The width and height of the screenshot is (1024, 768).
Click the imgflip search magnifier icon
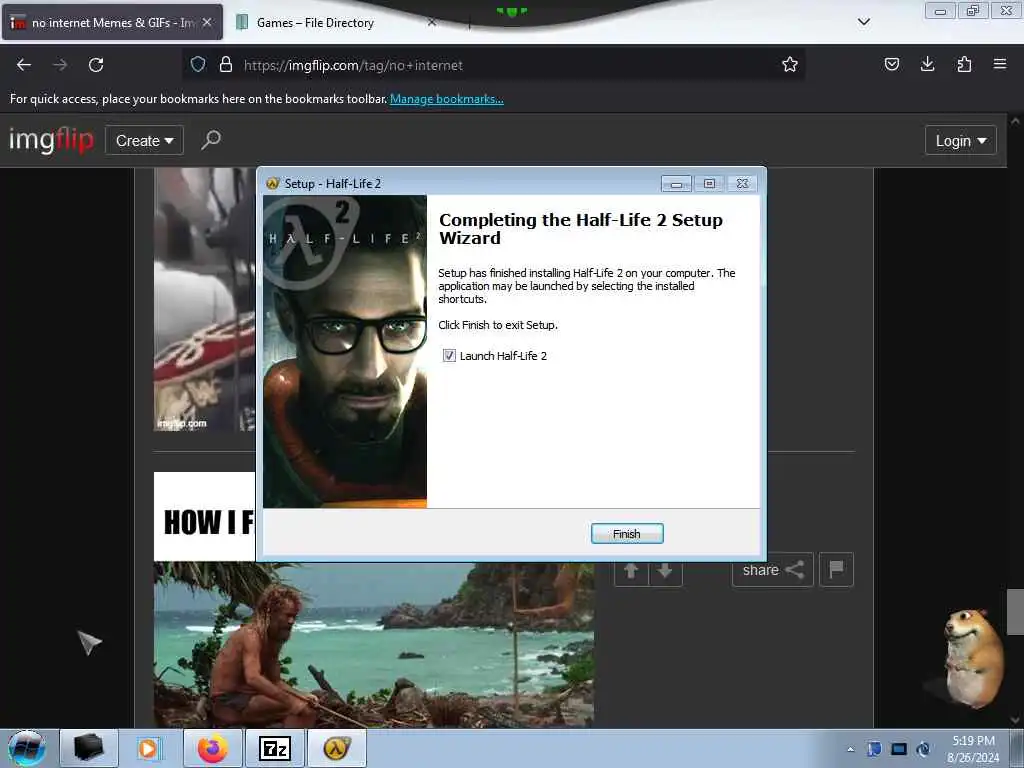point(210,140)
